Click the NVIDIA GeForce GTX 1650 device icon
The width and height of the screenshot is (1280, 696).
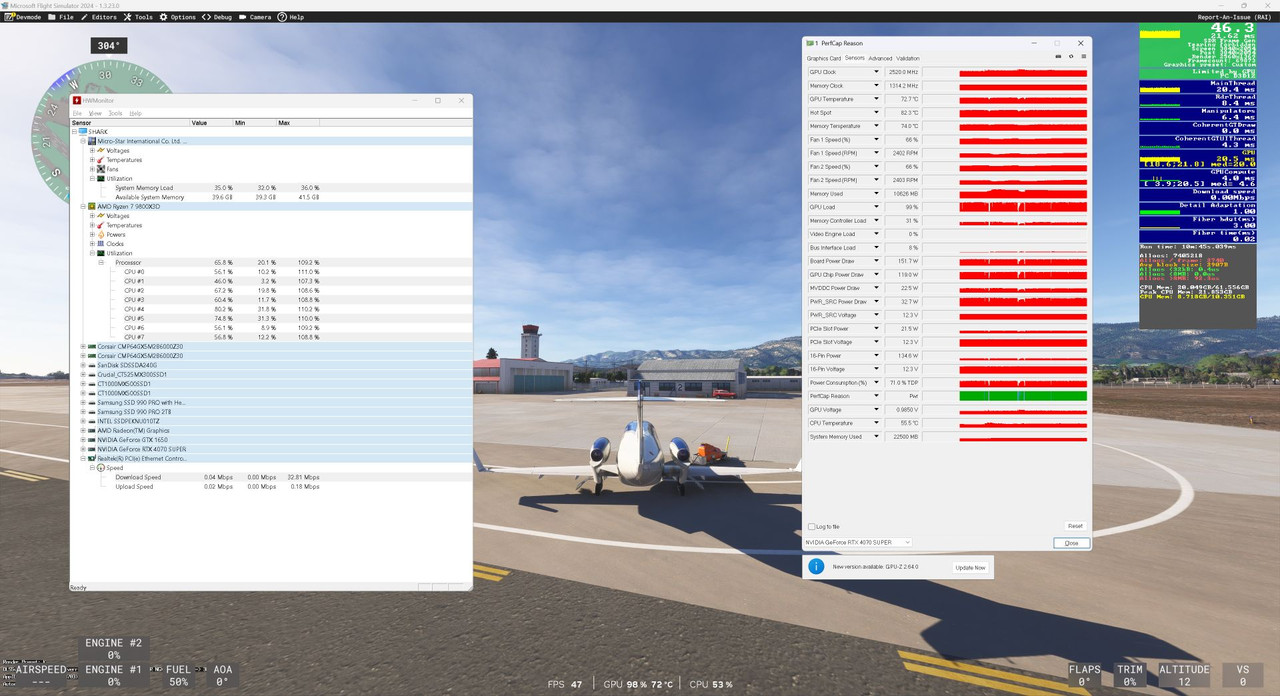92,440
